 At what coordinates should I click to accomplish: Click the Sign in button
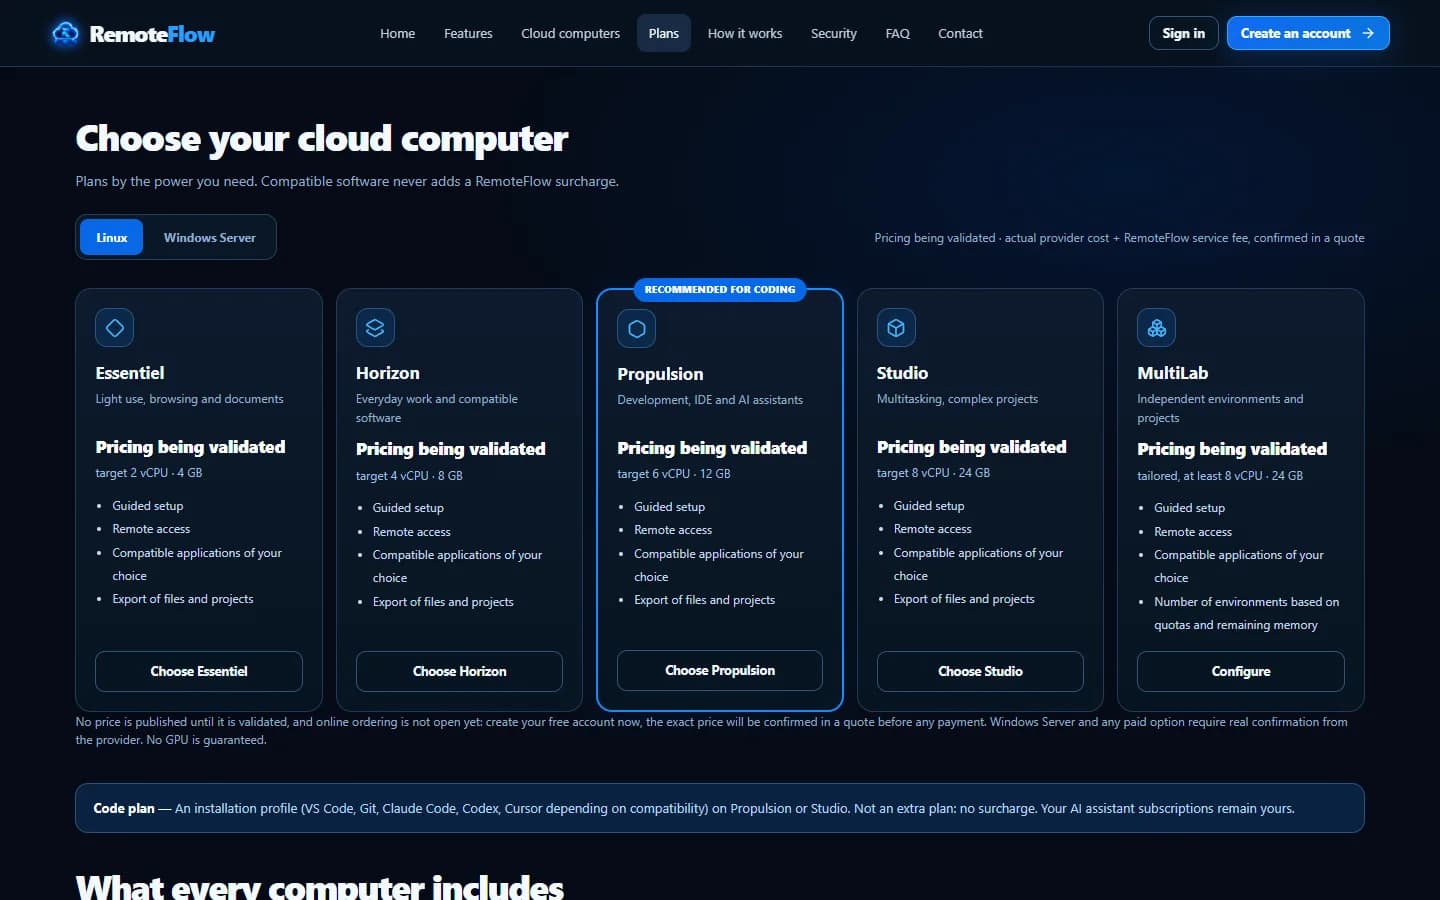[1184, 33]
